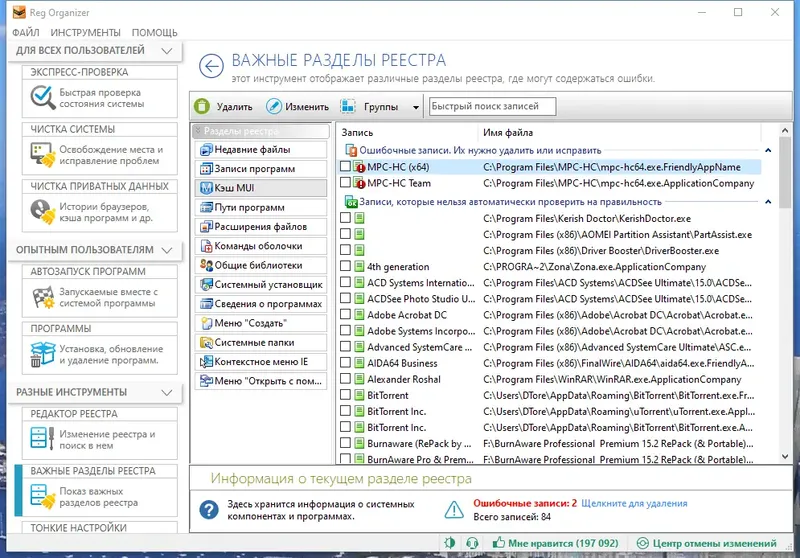This screenshot has width=800, height=558.
Task: Collapse Ошибочные записи group
Action: 768,150
